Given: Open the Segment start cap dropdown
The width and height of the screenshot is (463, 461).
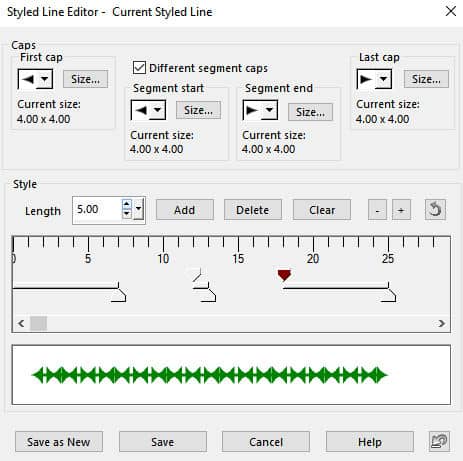Looking at the screenshot, I should pyautogui.click(x=157, y=110).
